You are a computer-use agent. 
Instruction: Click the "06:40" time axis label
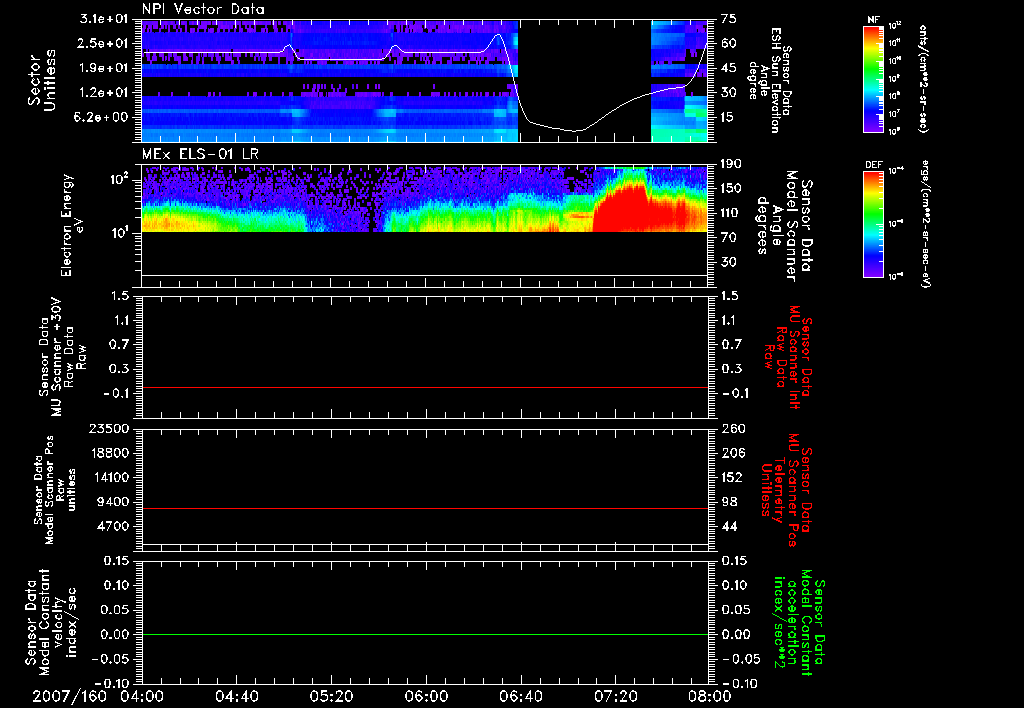(x=520, y=696)
